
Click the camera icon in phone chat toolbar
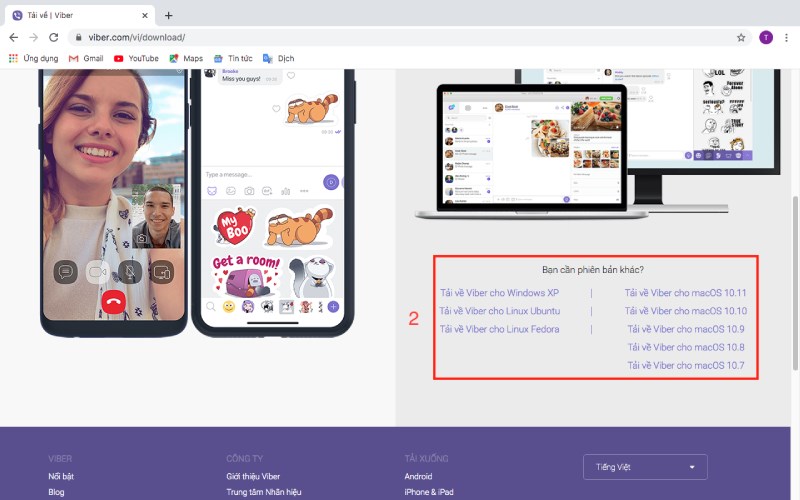pyautogui.click(x=249, y=191)
